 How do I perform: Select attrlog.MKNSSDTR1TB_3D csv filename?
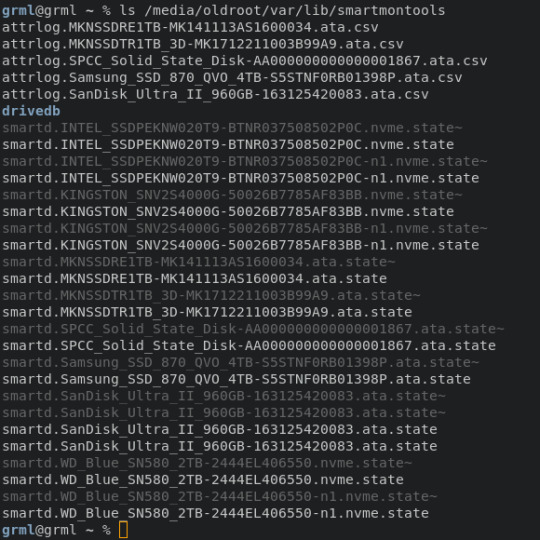(202, 44)
